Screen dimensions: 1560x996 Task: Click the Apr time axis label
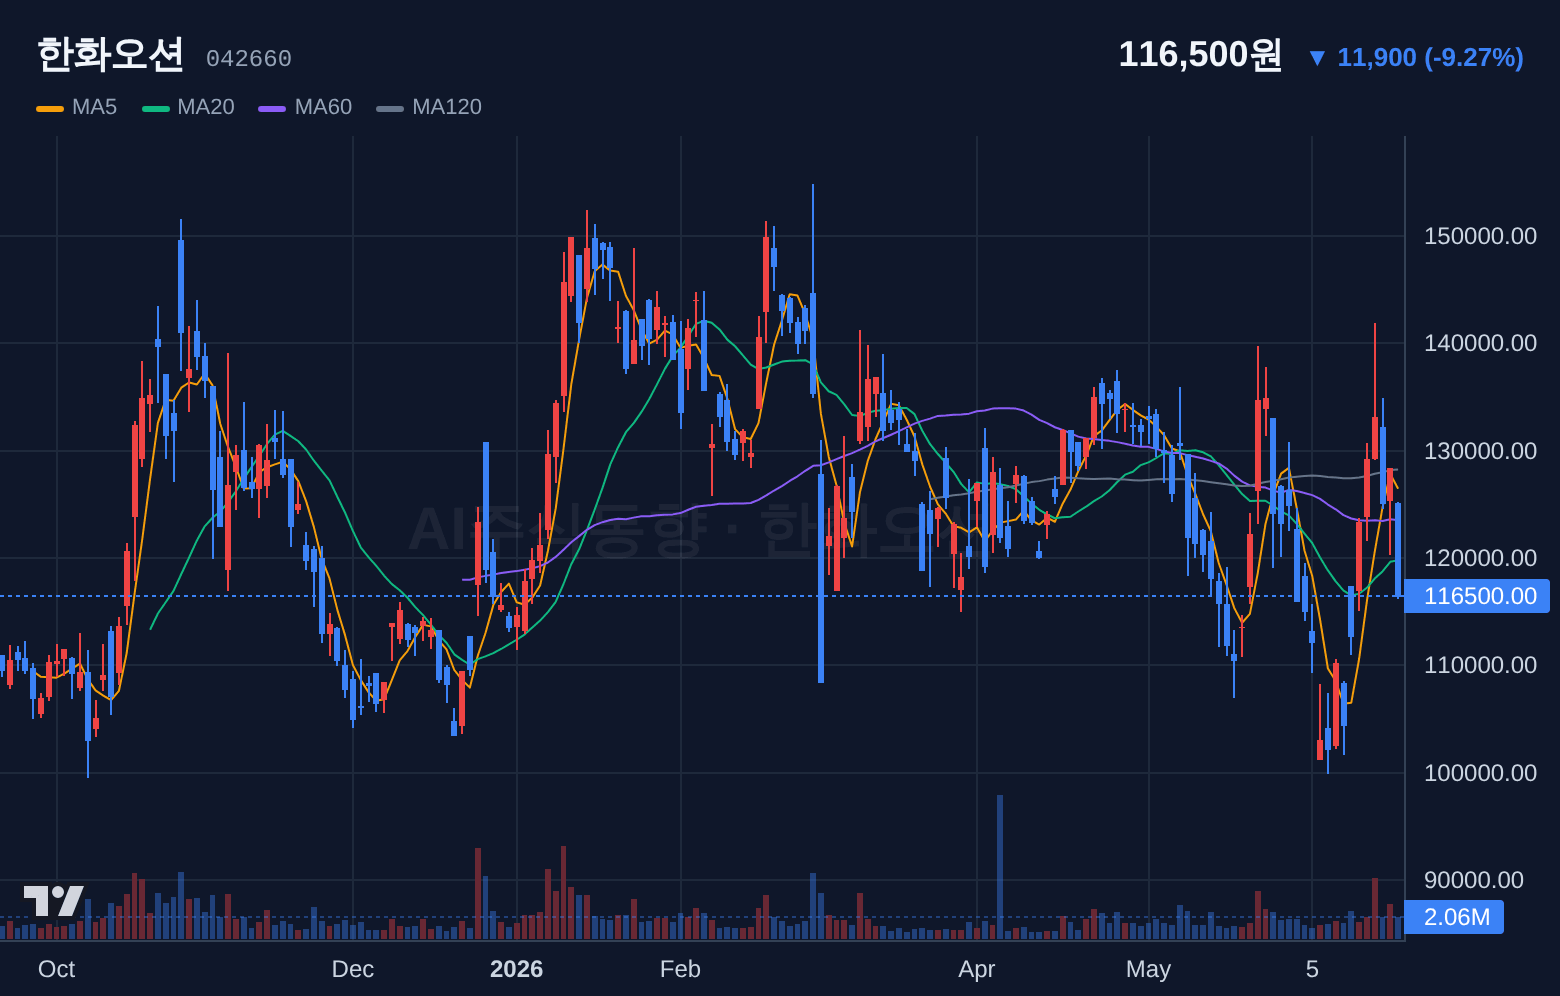coord(977,969)
